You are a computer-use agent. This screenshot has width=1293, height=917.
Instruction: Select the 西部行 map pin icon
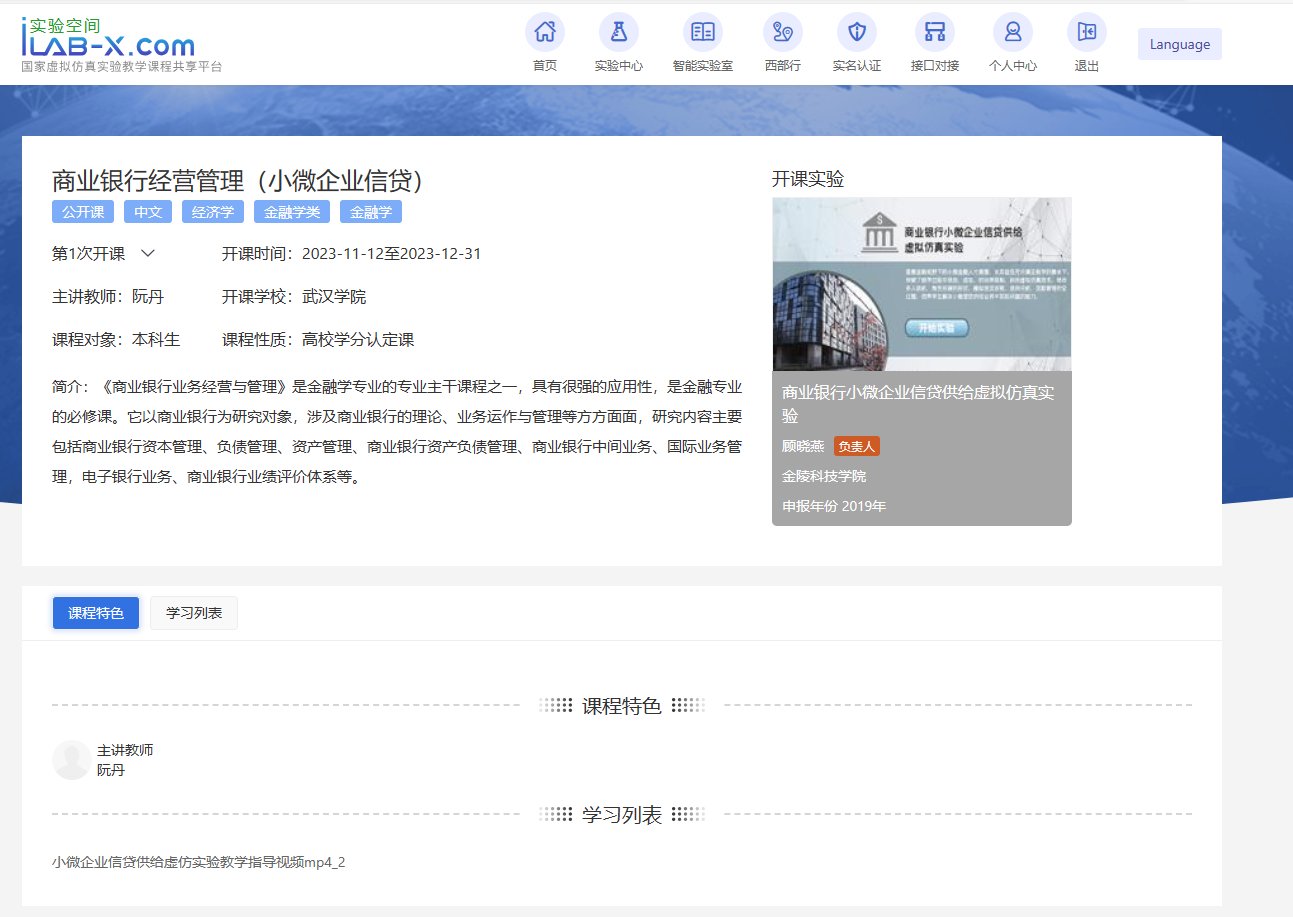click(x=782, y=32)
